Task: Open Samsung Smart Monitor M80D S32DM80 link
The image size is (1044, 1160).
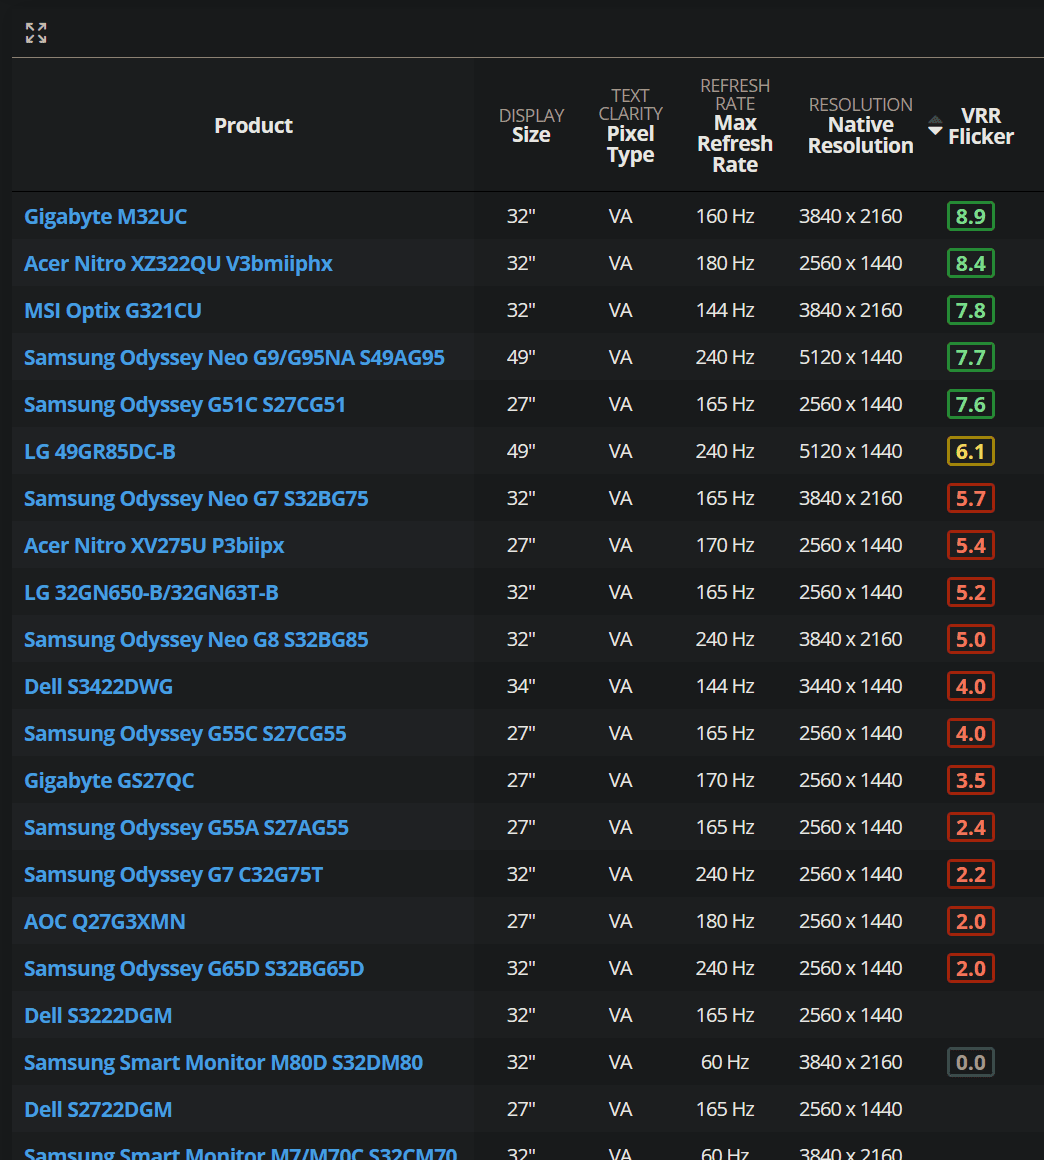Action: [x=223, y=1062]
